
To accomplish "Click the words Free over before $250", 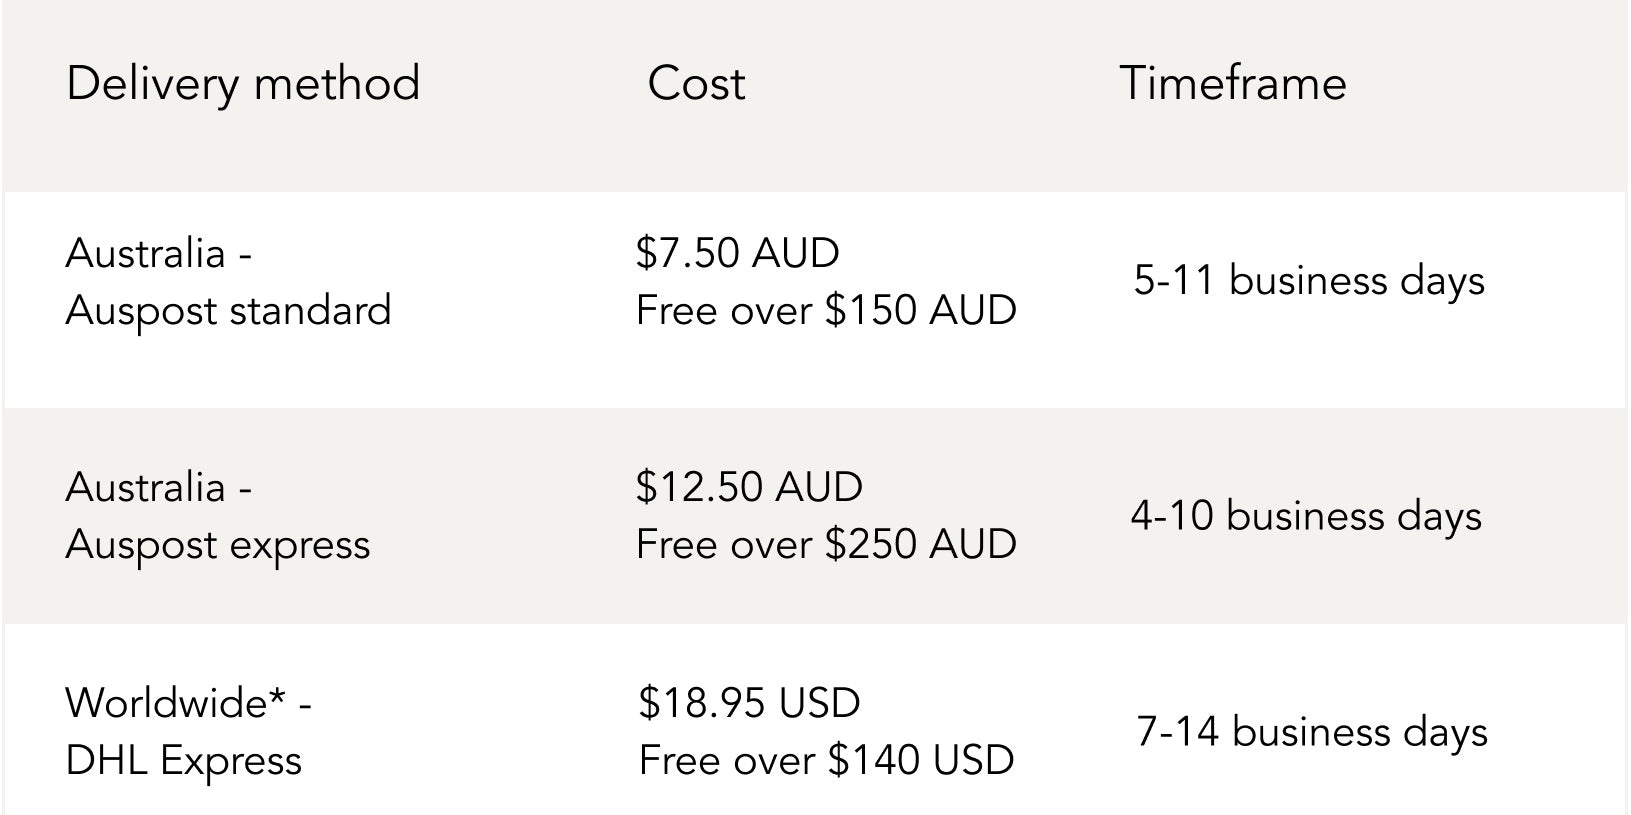I will 726,545.
